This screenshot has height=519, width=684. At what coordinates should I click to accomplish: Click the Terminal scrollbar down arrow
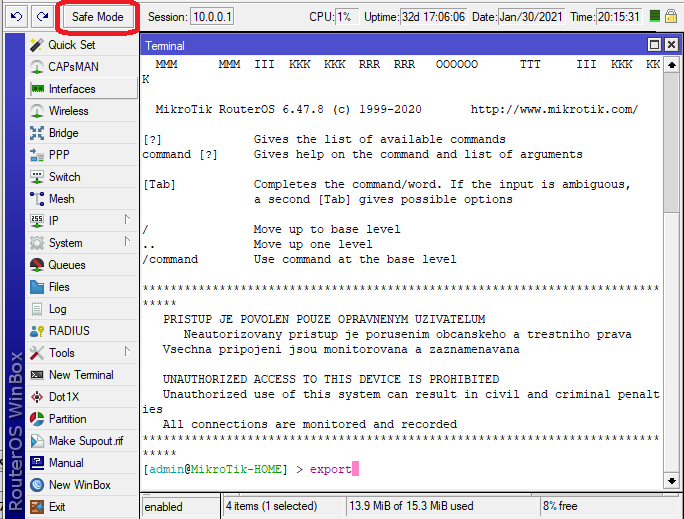(672, 481)
